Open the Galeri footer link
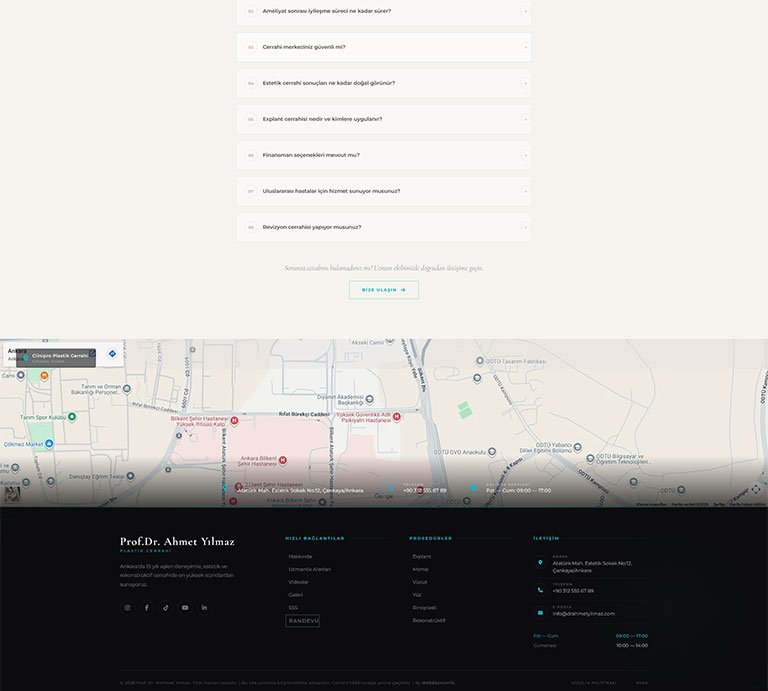Screen dimensions: 768x691 click(x=295, y=595)
